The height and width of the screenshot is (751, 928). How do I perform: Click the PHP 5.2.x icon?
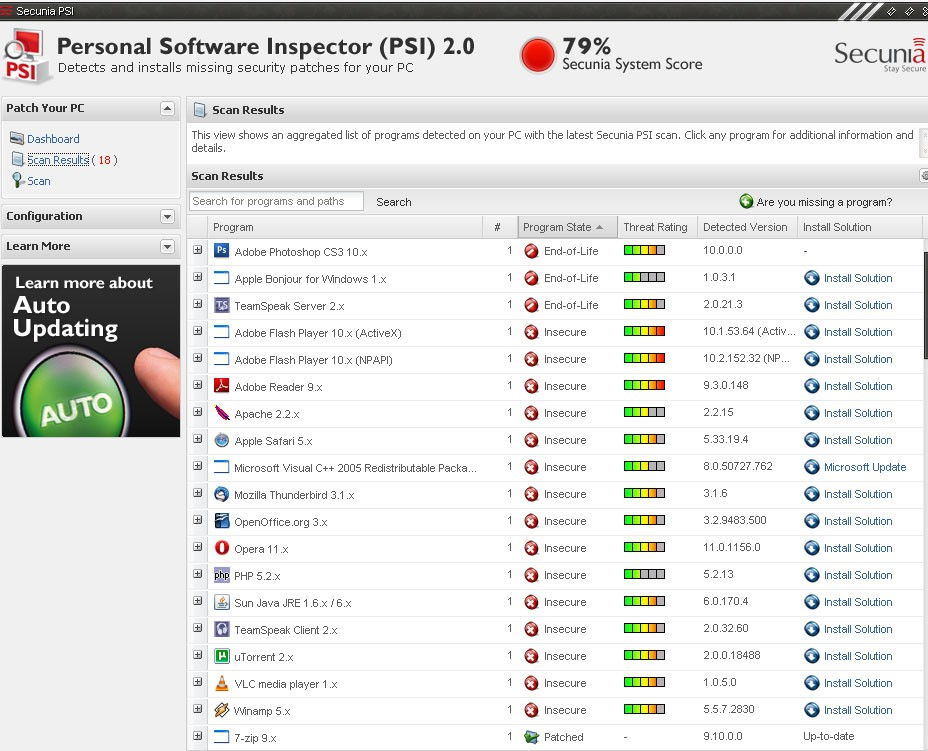coord(221,575)
